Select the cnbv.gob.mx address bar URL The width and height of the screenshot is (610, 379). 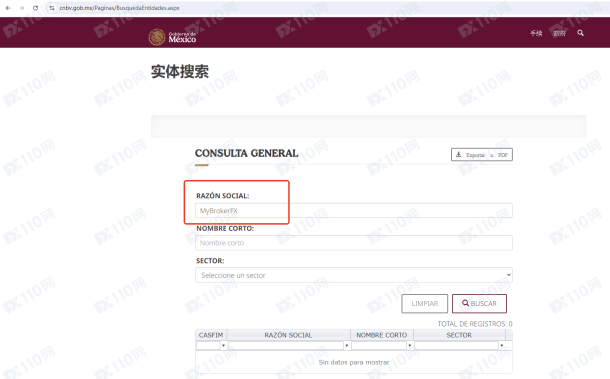119,8
